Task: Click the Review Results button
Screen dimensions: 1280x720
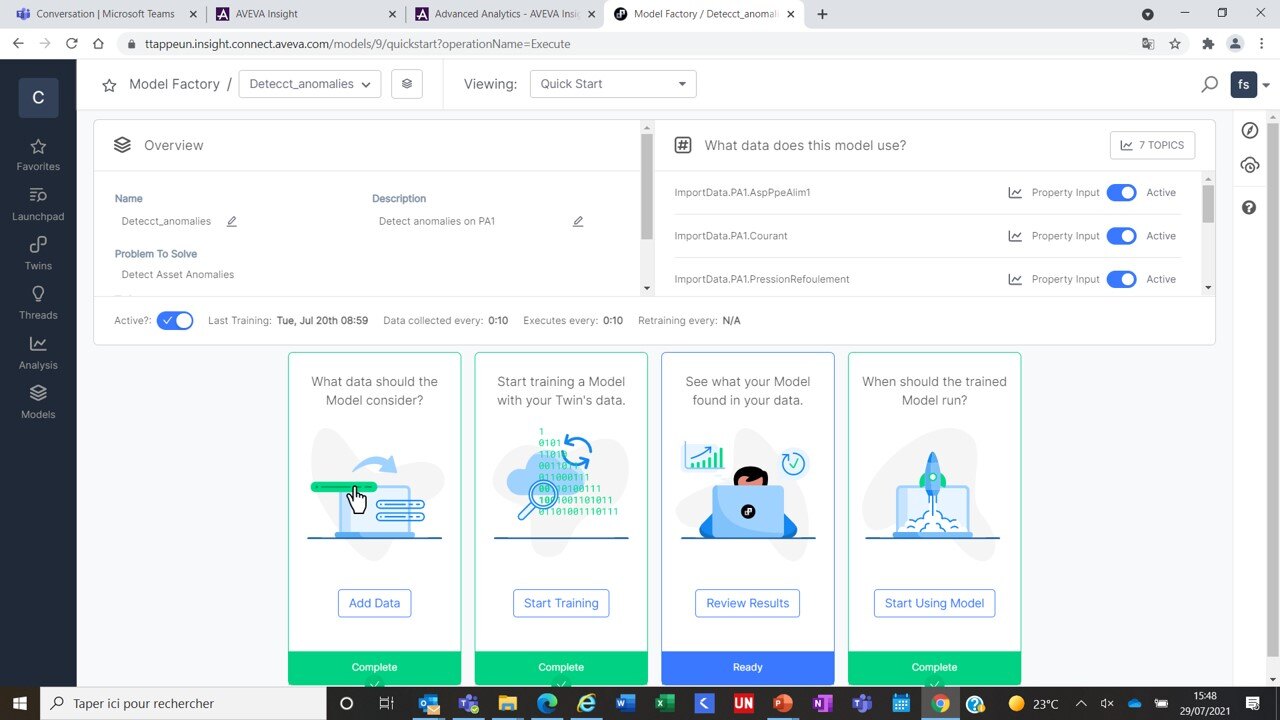Action: 748,603
